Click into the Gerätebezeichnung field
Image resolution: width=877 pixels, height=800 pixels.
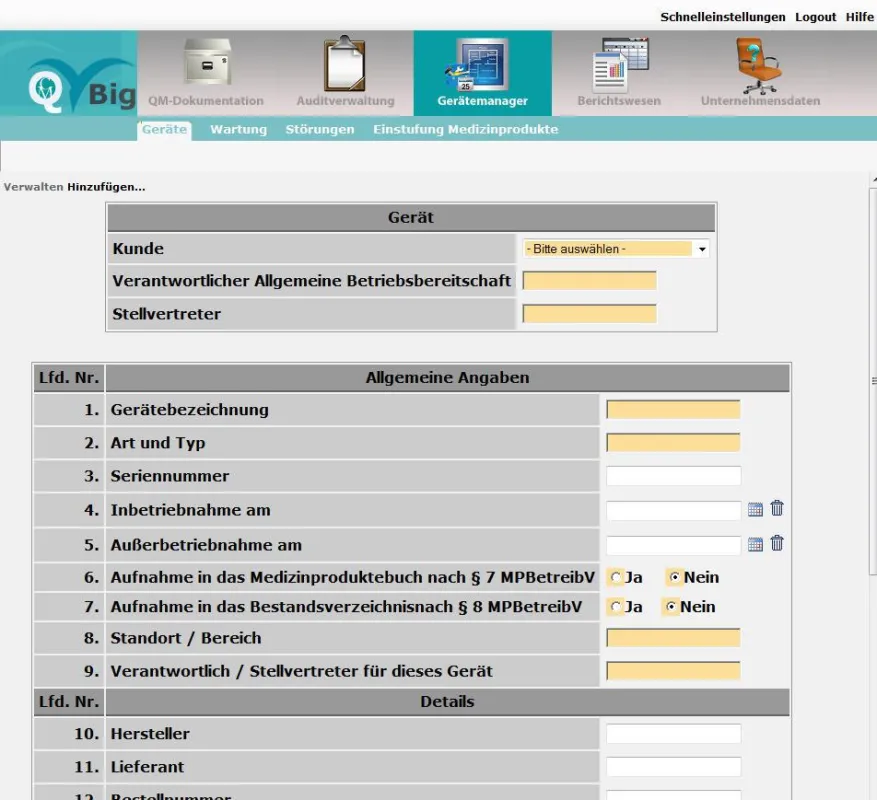[673, 410]
